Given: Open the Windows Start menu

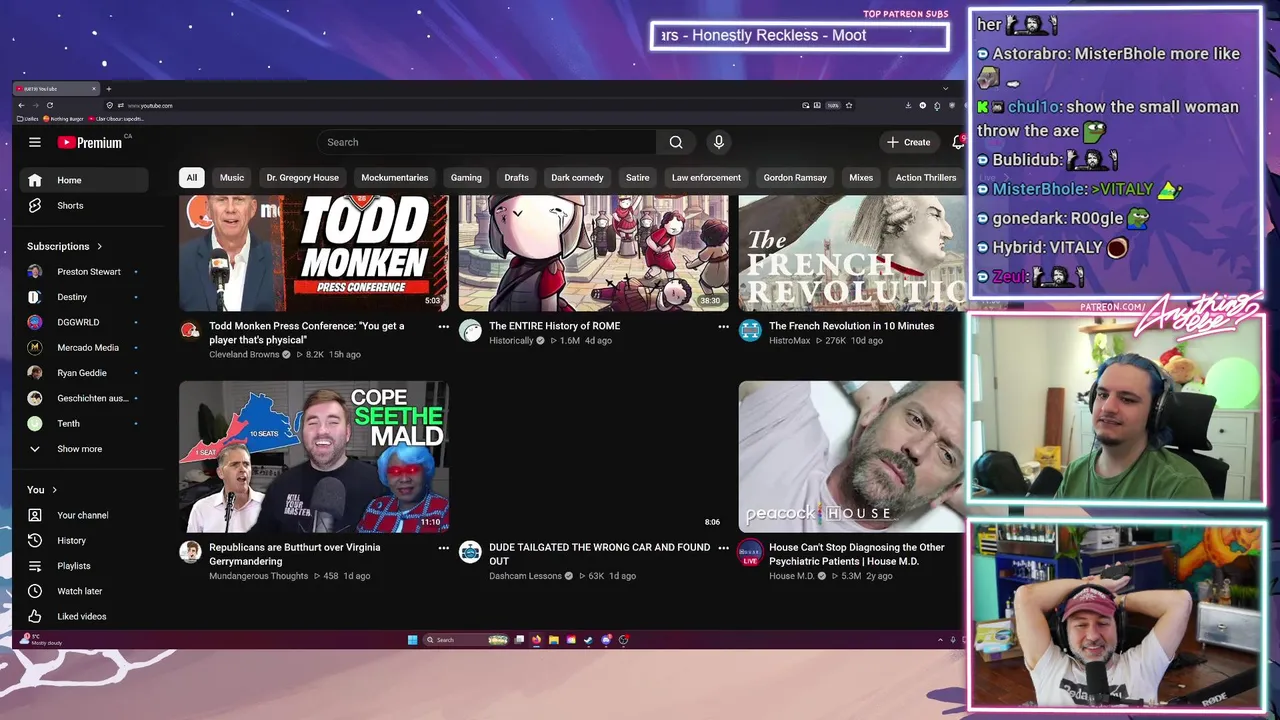Looking at the screenshot, I should 412,640.
